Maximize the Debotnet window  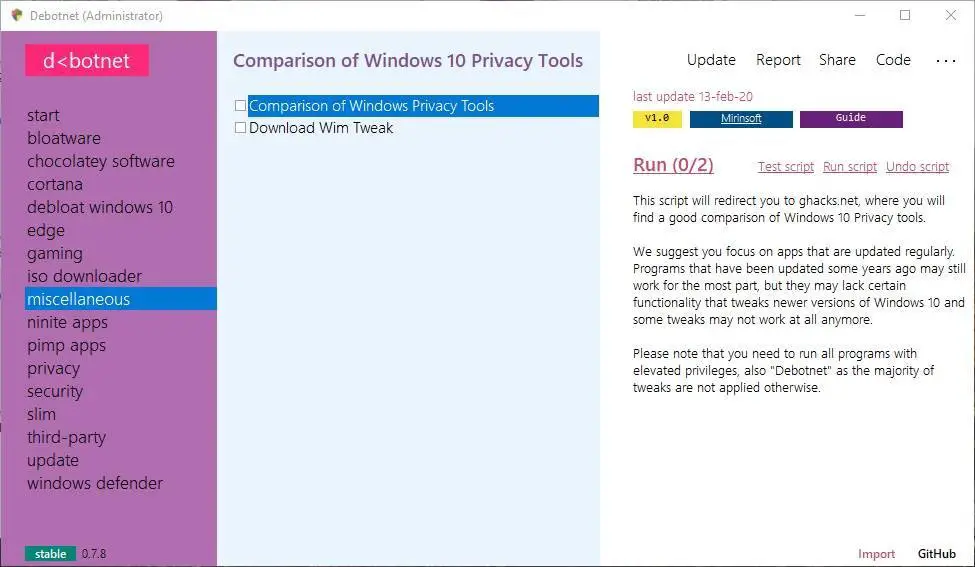(905, 15)
